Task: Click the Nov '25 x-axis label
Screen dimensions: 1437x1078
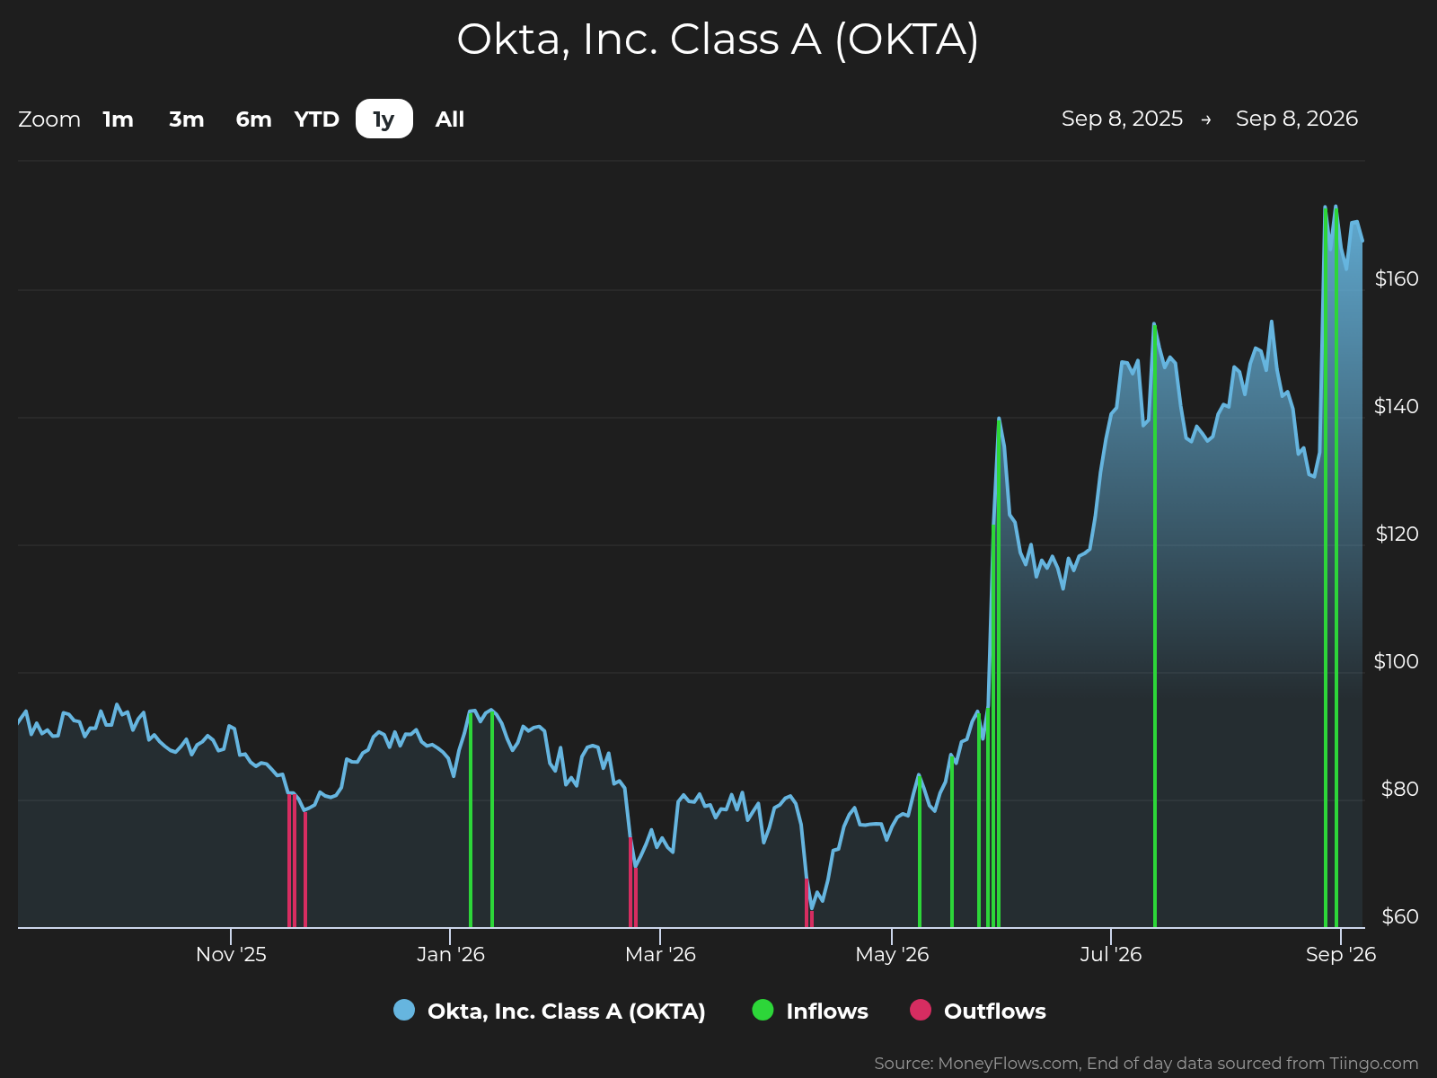Action: (x=231, y=954)
